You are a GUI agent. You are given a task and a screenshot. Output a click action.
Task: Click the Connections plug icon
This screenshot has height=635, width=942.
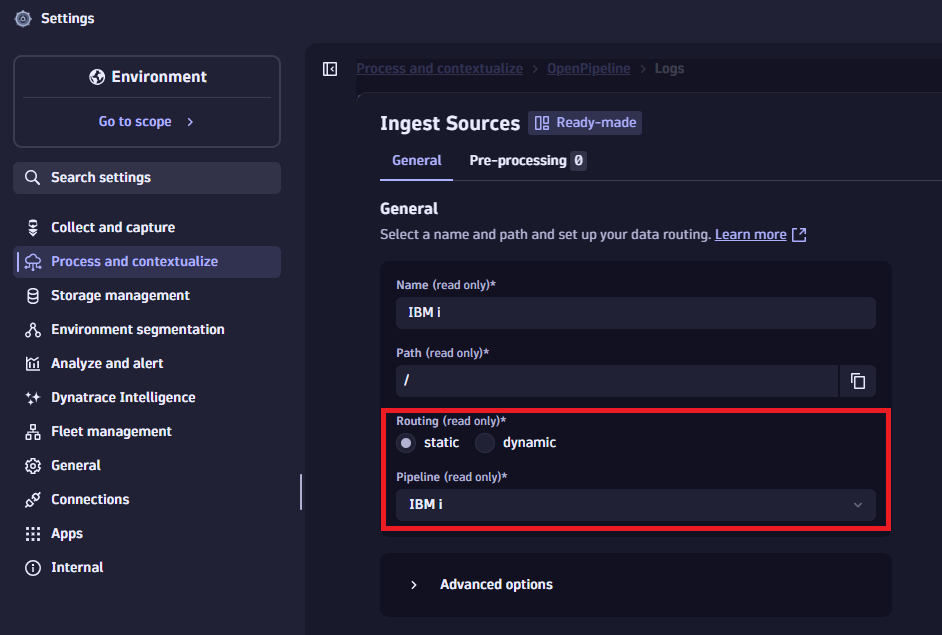(x=33, y=500)
